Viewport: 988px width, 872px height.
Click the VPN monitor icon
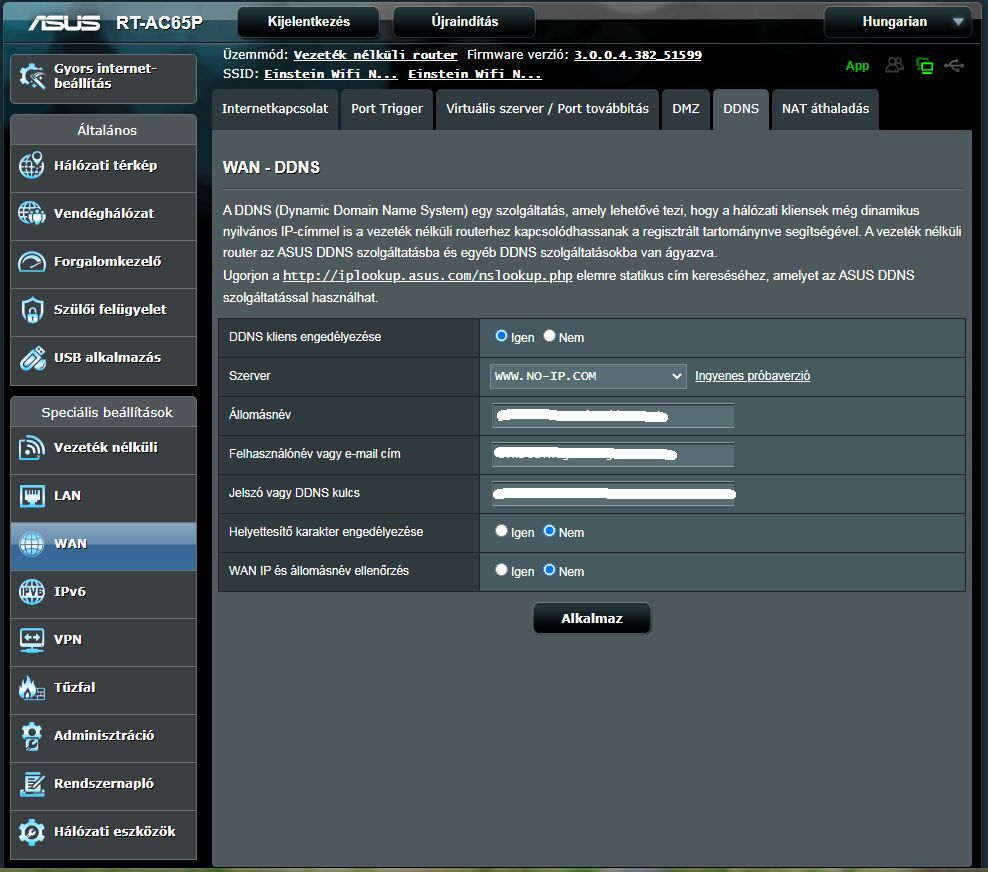point(32,640)
